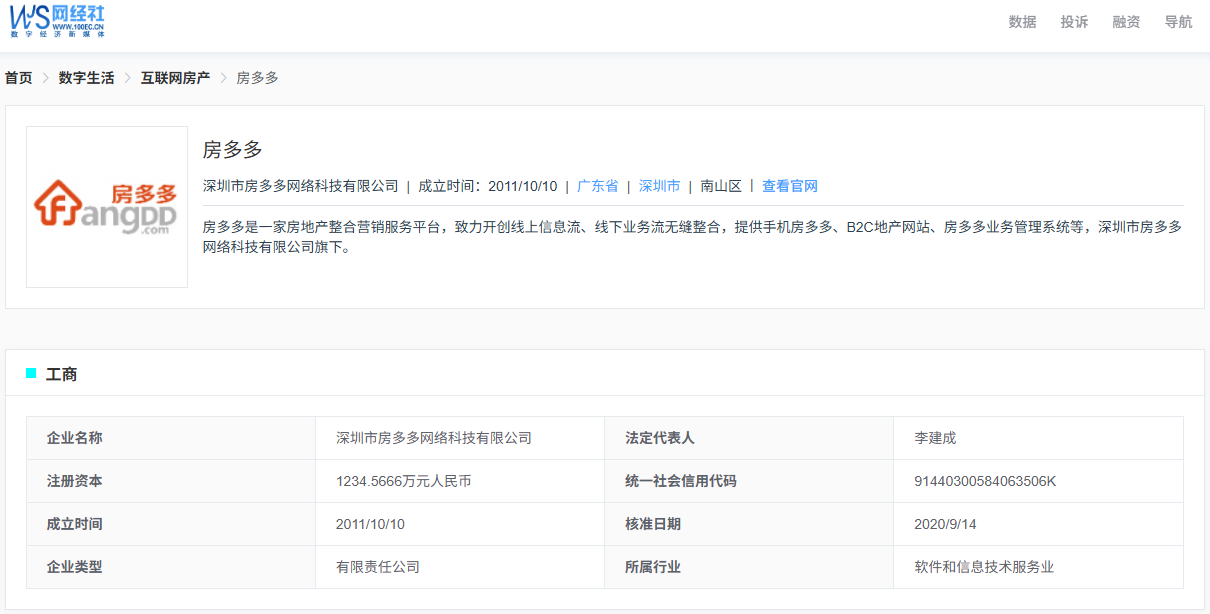
Task: Click the cyan square beside 工商
Action: click(x=31, y=373)
